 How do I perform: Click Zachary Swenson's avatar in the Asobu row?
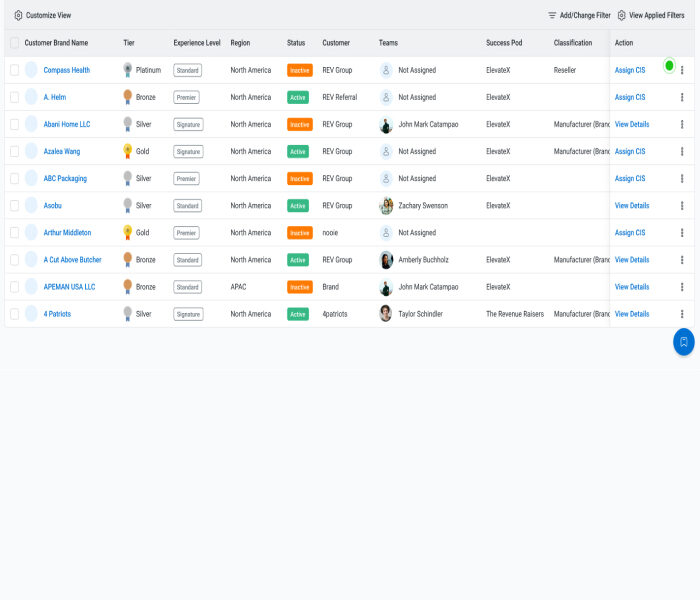[x=386, y=205]
